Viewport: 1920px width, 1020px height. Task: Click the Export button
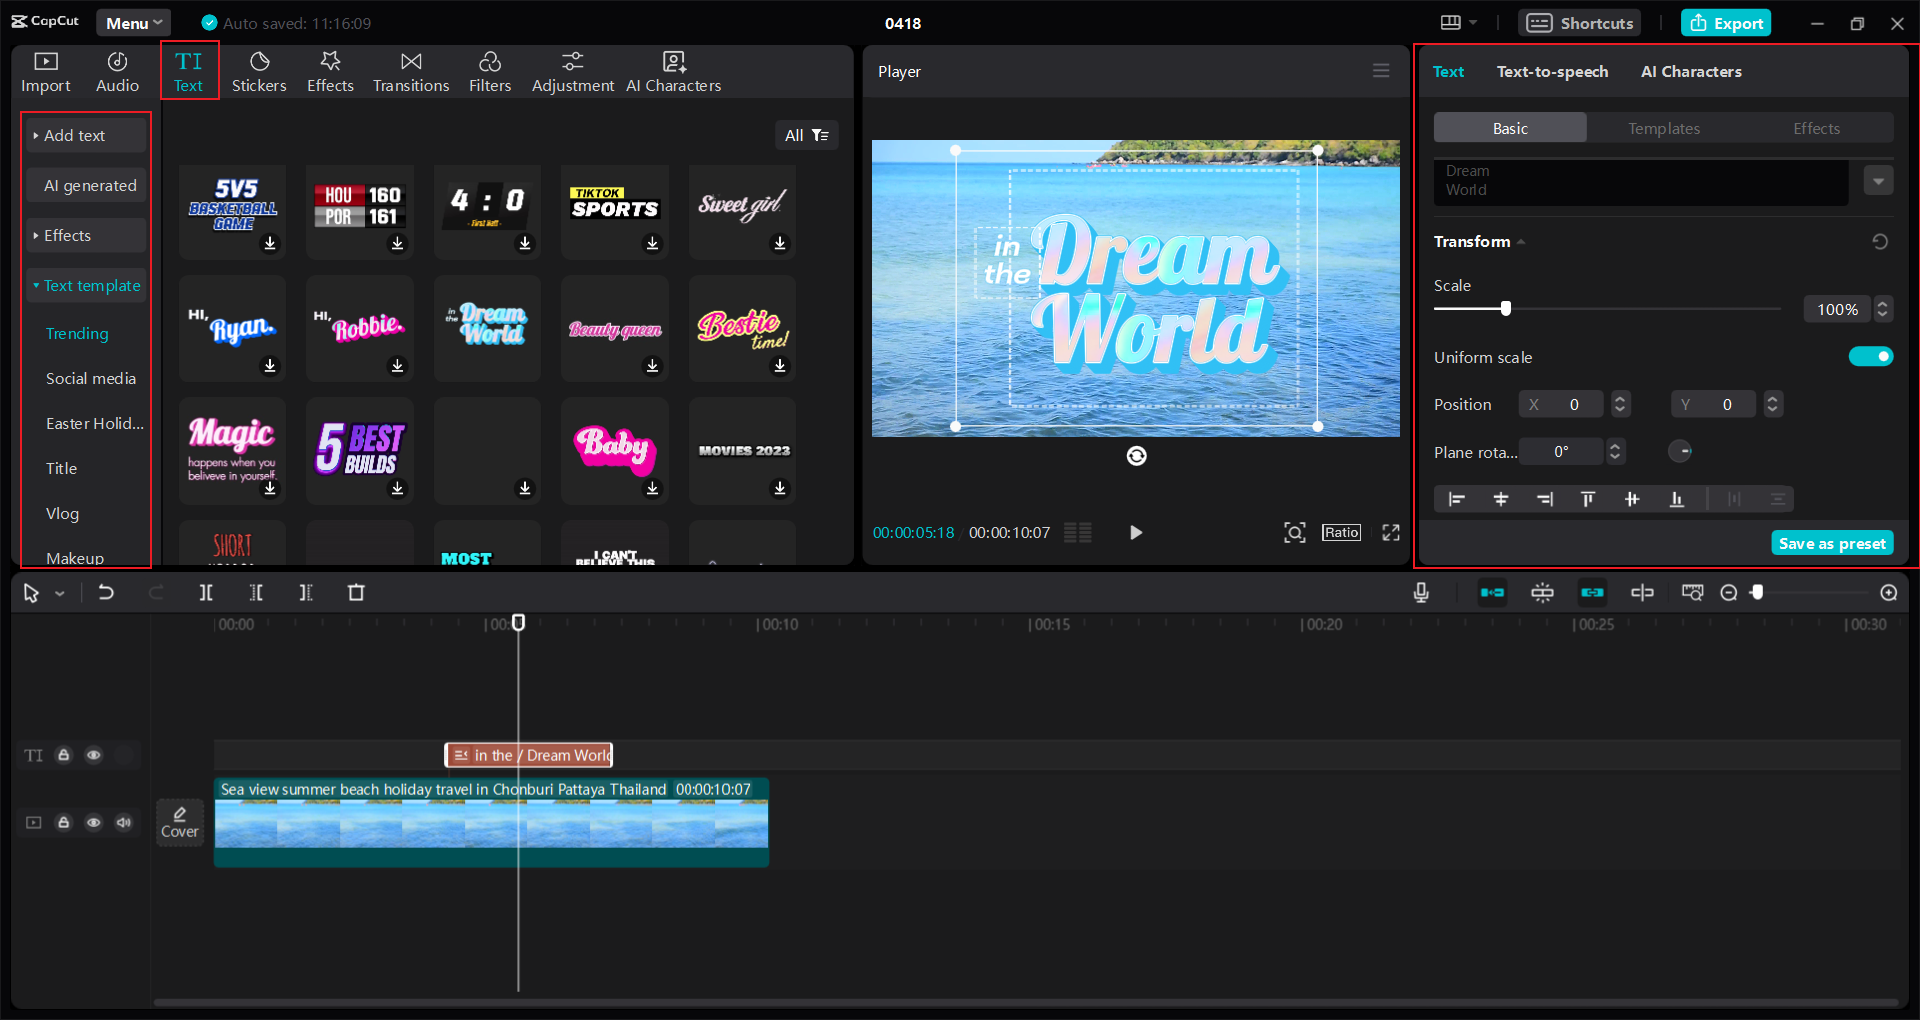pyautogui.click(x=1725, y=22)
